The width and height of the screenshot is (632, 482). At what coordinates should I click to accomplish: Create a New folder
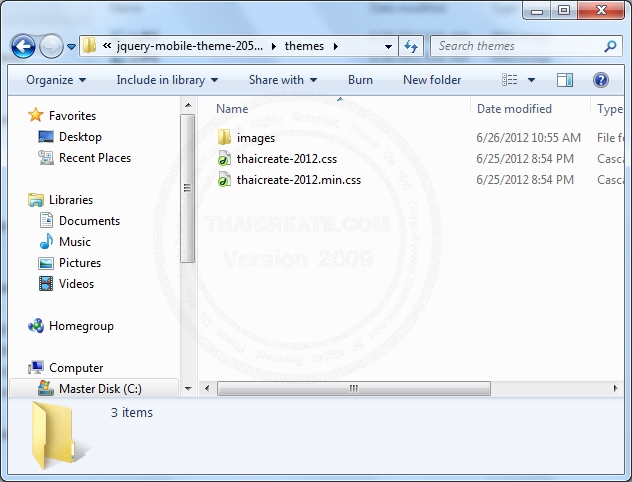coord(432,80)
